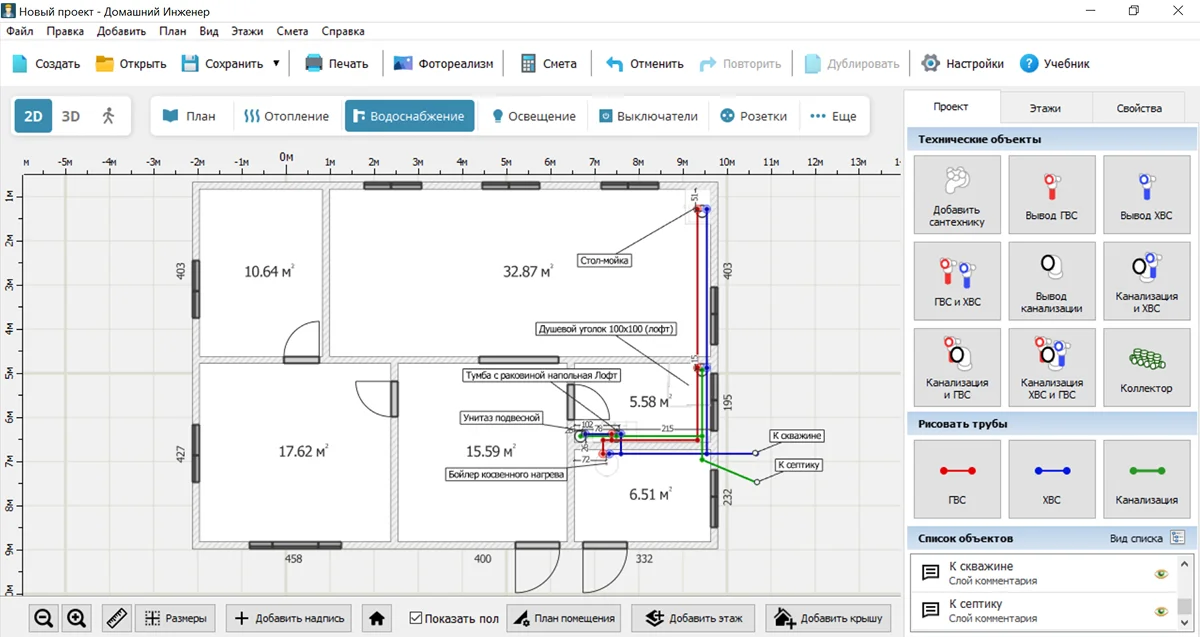Select the ГВС hot water outlet tool
The height and width of the screenshot is (637, 1200).
pos(1051,195)
